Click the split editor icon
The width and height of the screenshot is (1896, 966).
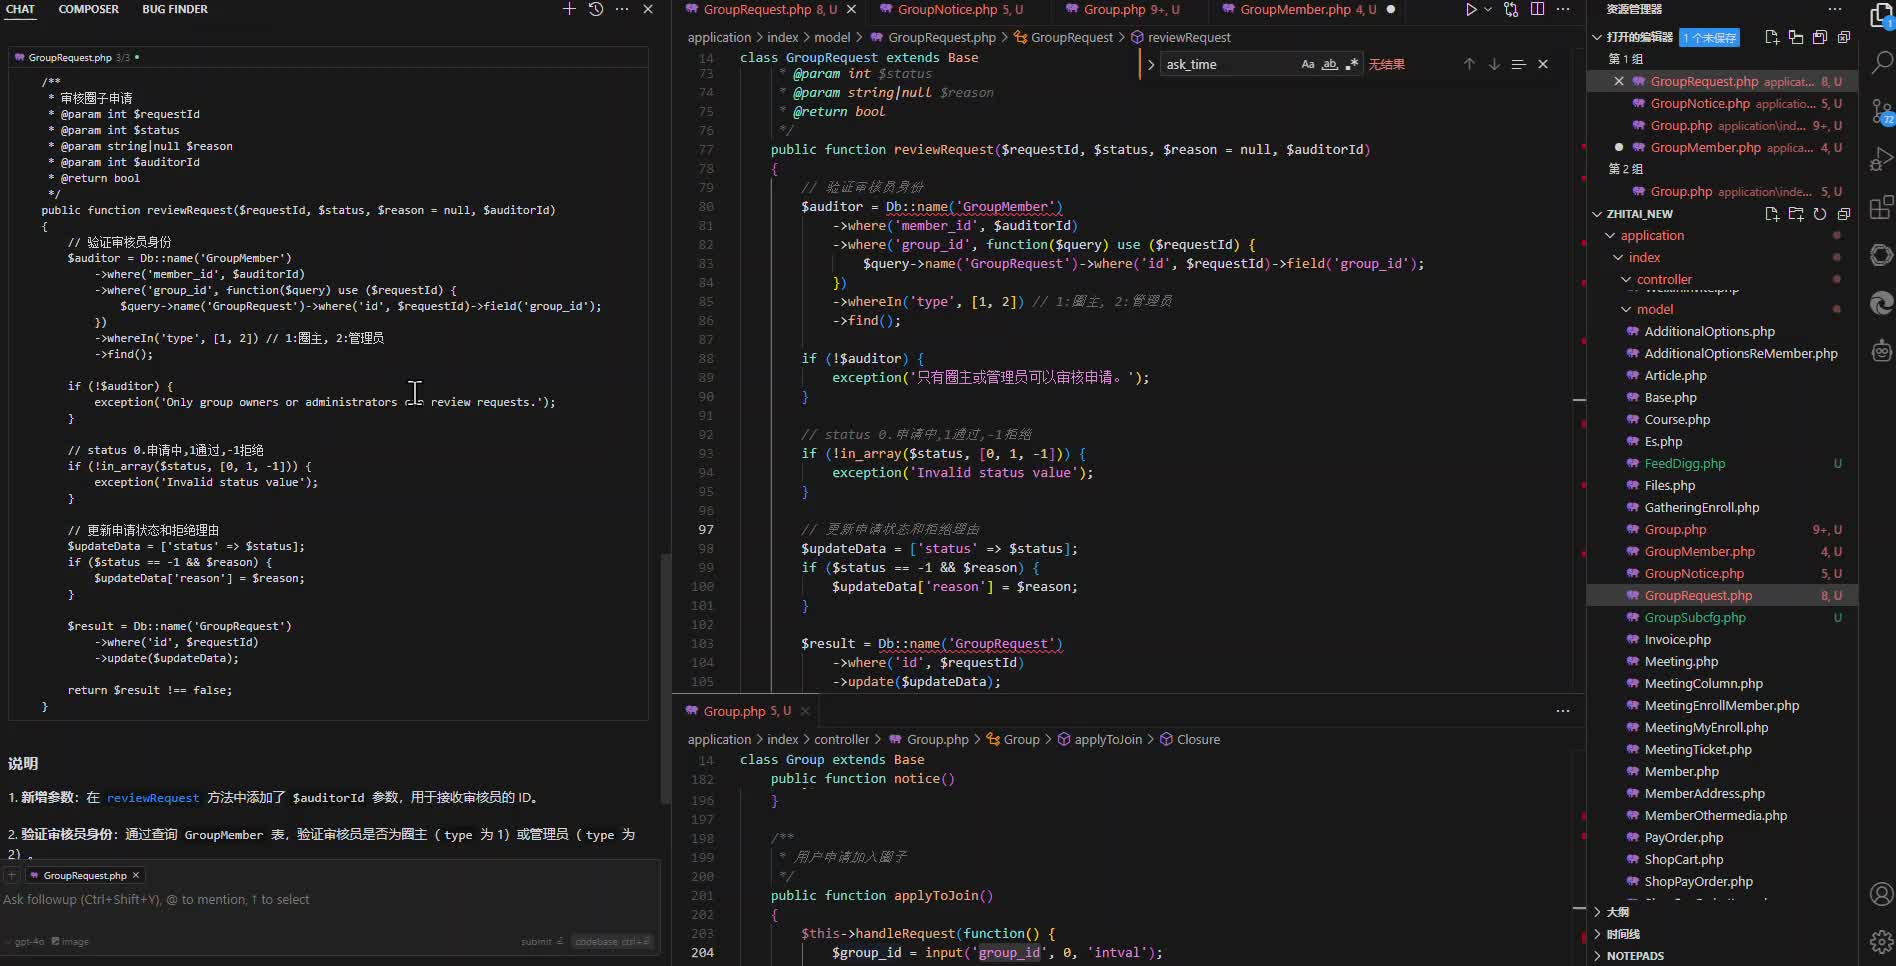click(1537, 9)
